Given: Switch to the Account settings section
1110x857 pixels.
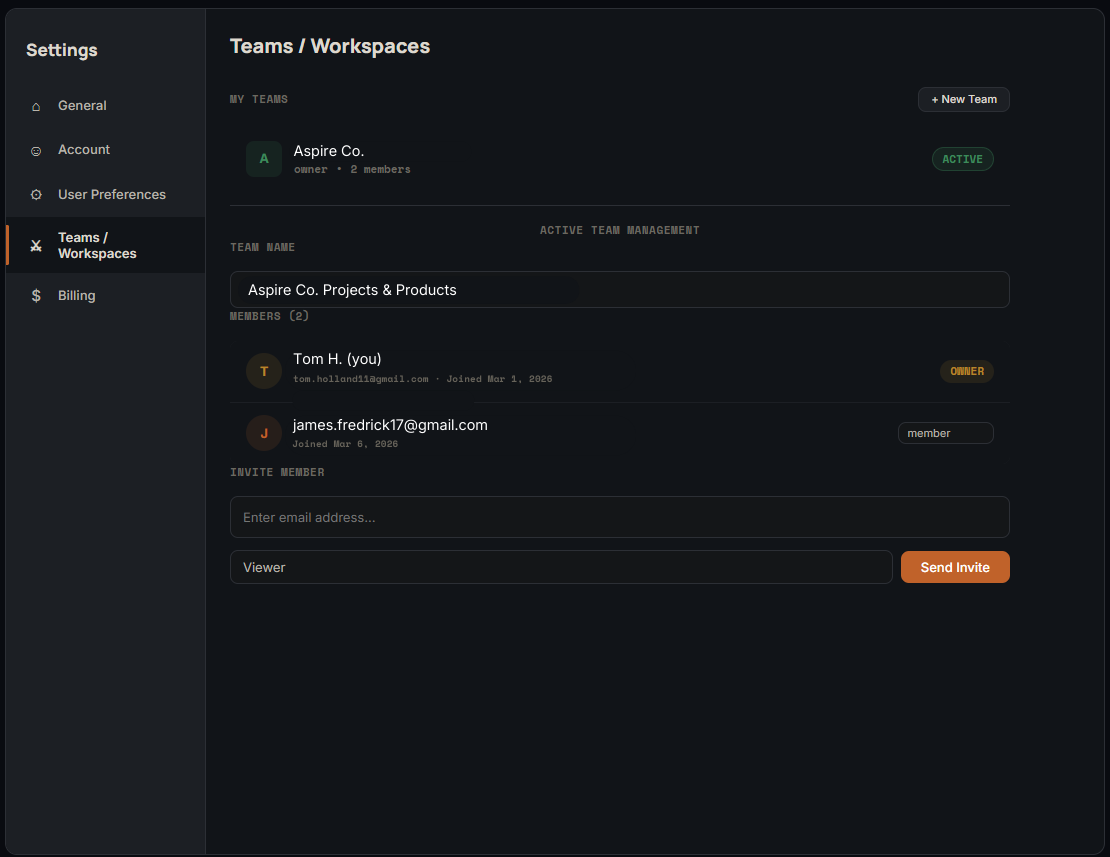Looking at the screenshot, I should [84, 149].
